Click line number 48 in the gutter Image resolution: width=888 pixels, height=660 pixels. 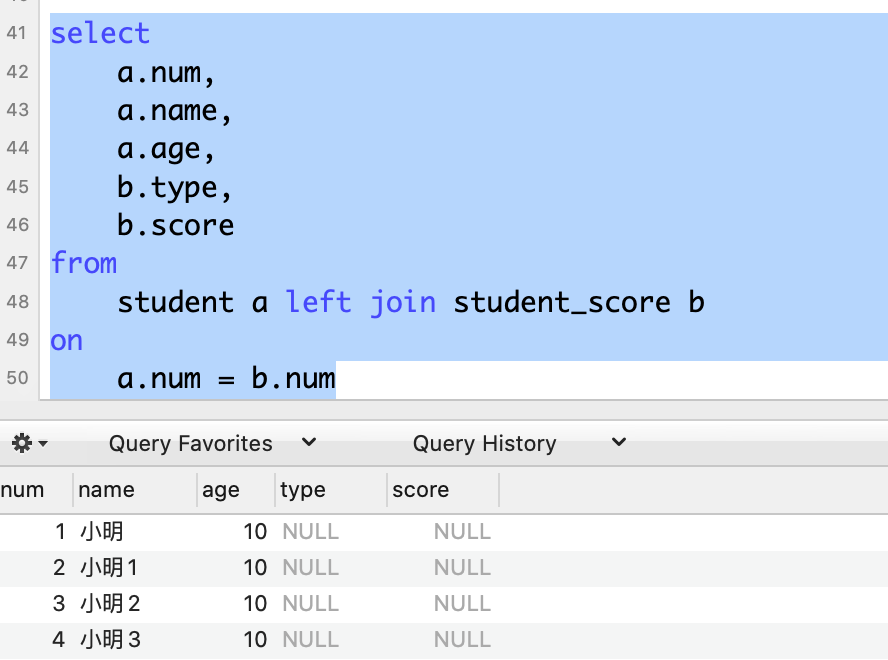tap(17, 301)
